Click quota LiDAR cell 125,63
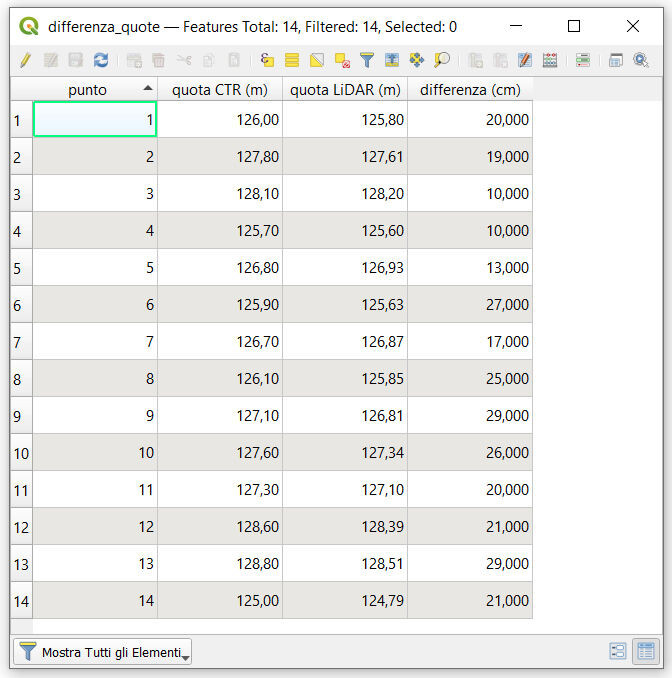The height and width of the screenshot is (678, 672). pos(345,304)
